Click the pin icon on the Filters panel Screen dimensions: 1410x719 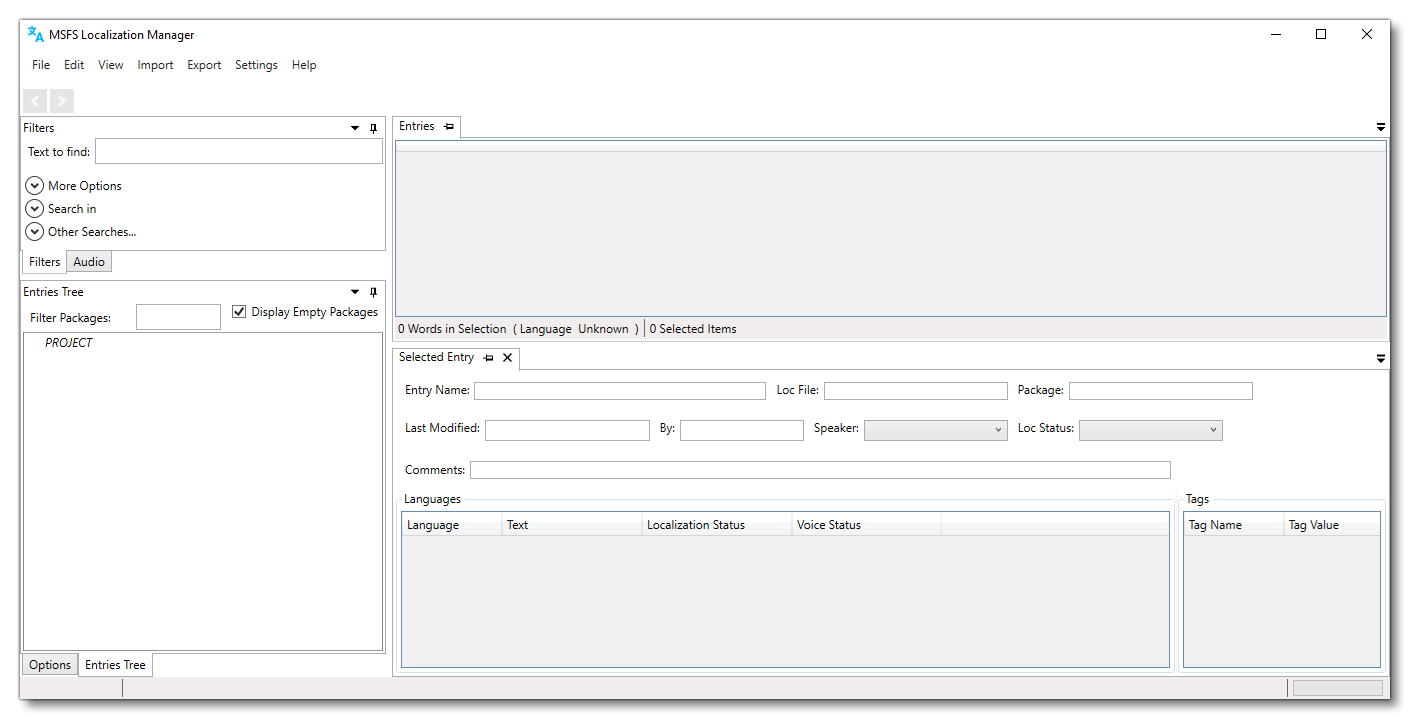(x=372, y=127)
